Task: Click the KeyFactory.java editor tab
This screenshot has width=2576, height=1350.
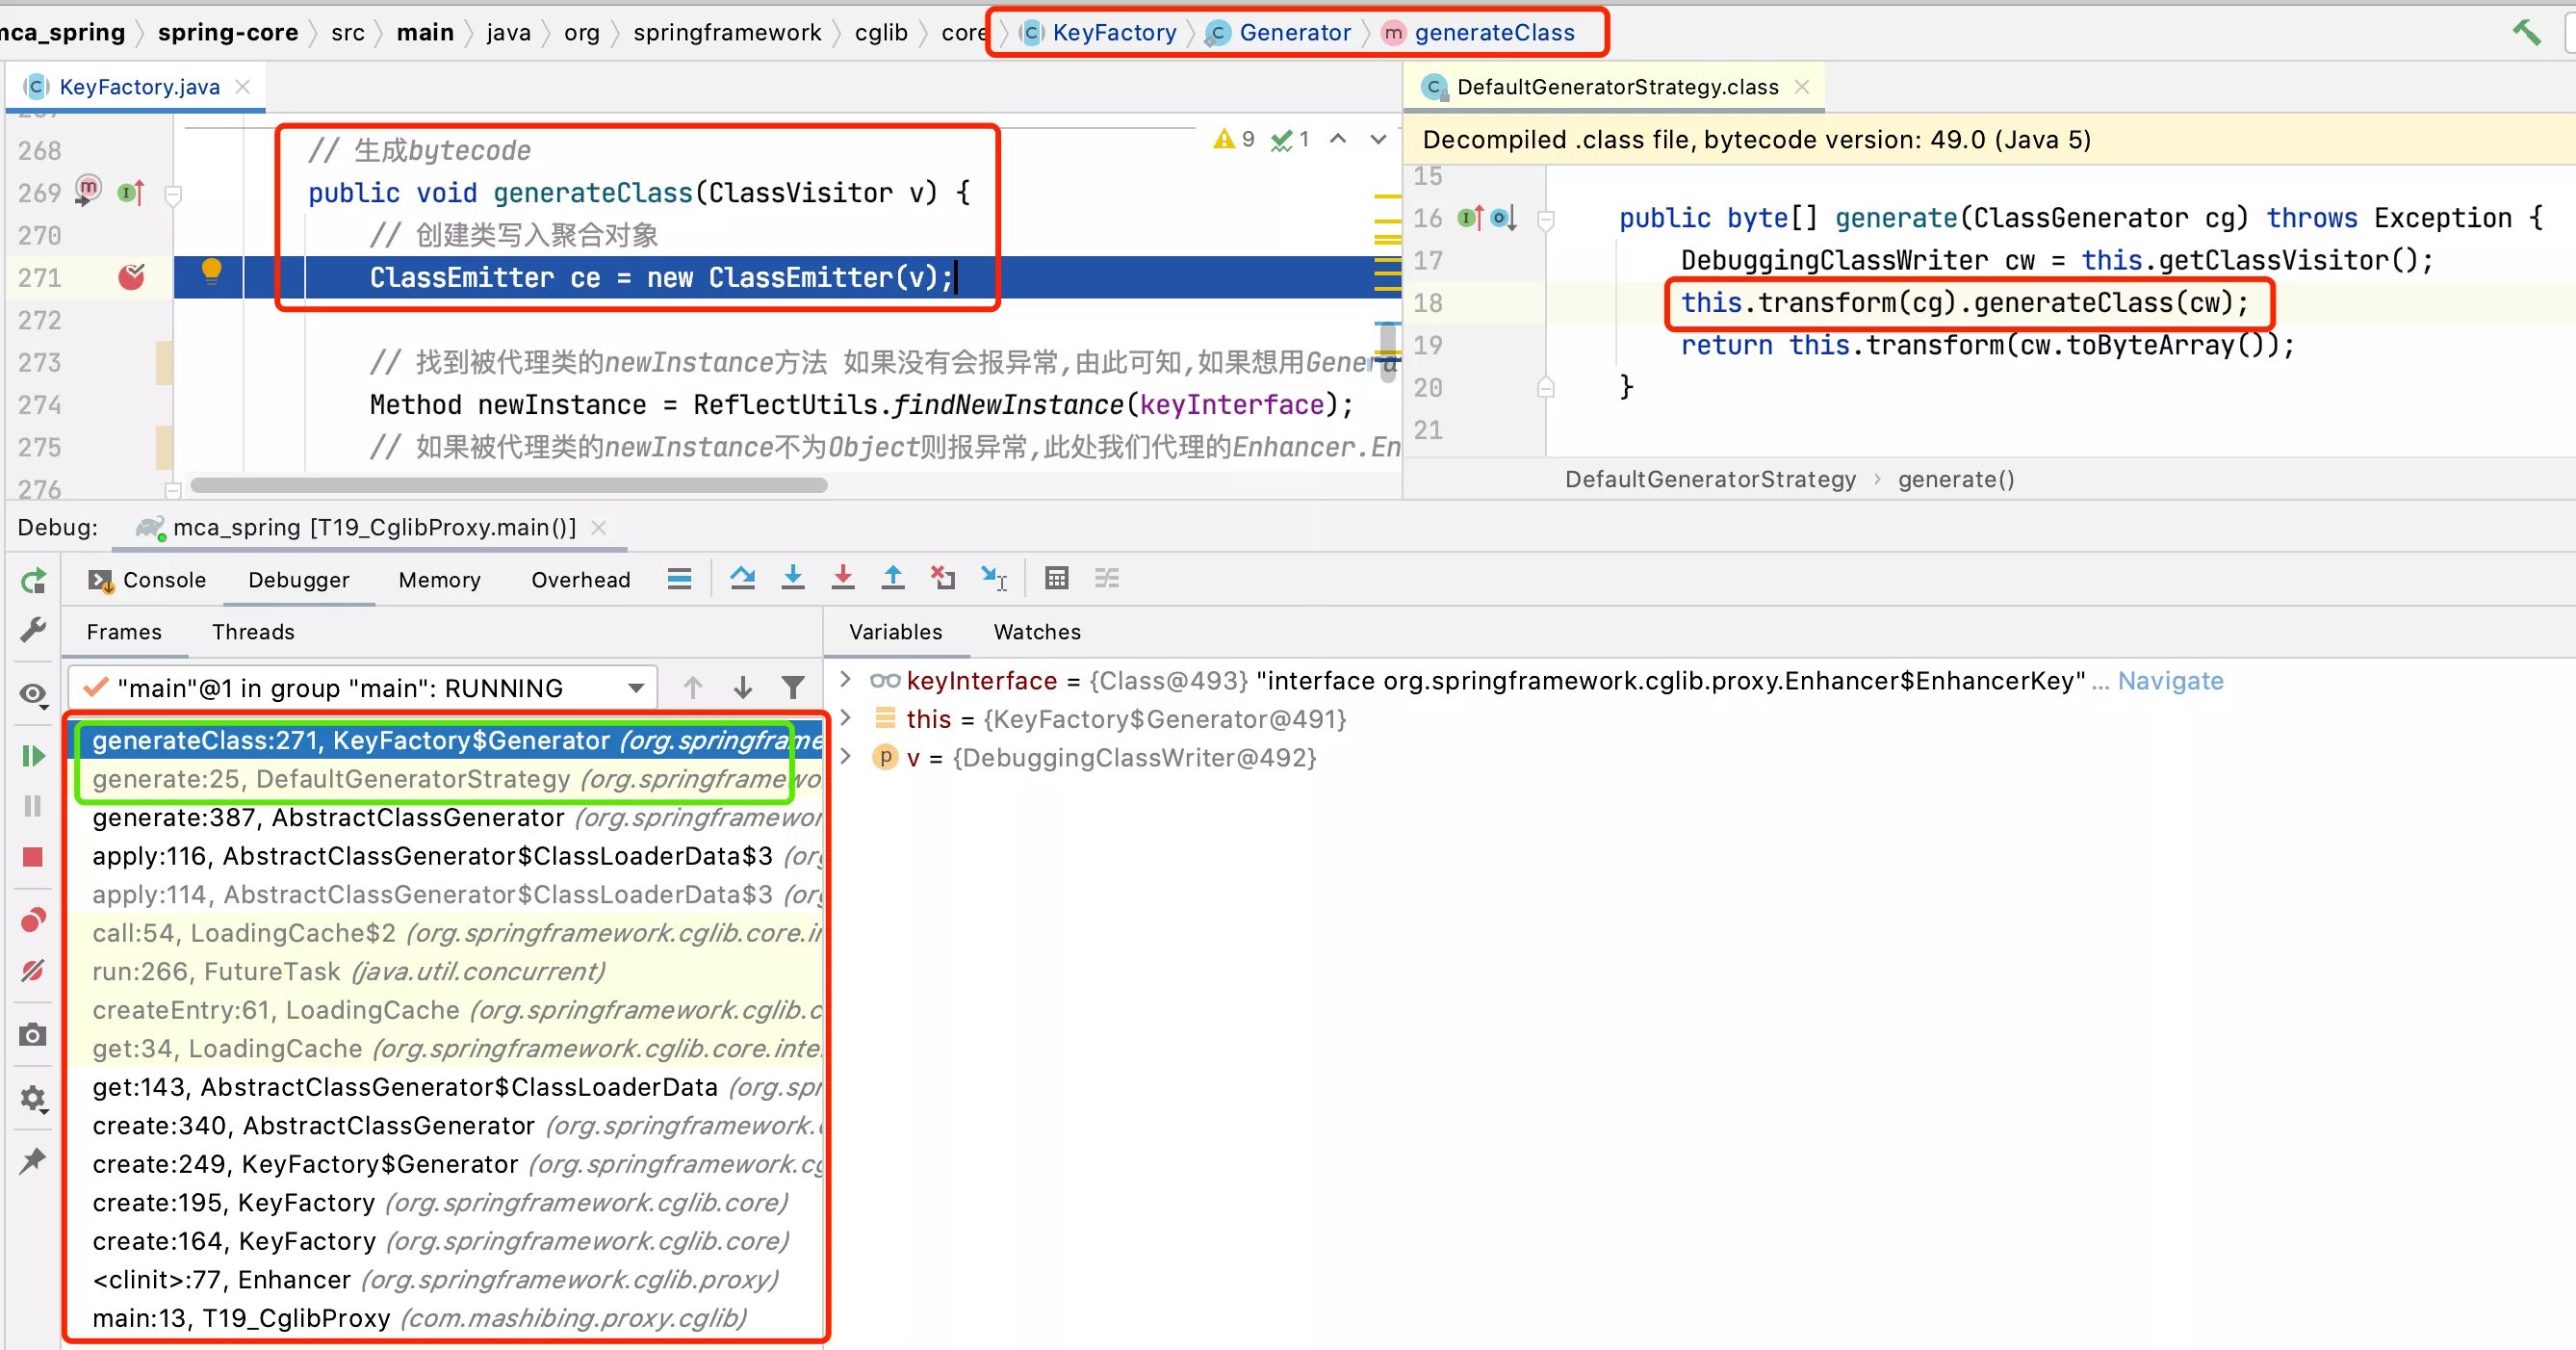Action: (138, 87)
